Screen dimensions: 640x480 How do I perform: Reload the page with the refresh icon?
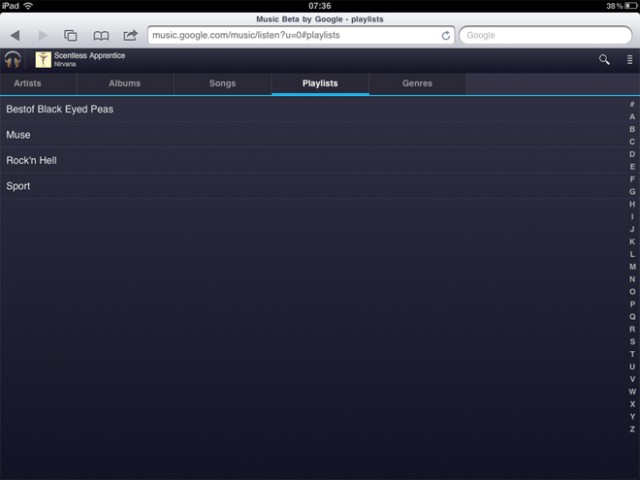coord(446,36)
